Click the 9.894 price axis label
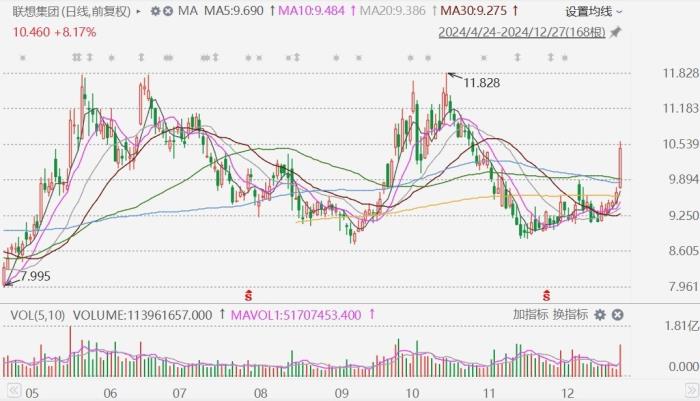The image size is (700, 401). tap(683, 180)
